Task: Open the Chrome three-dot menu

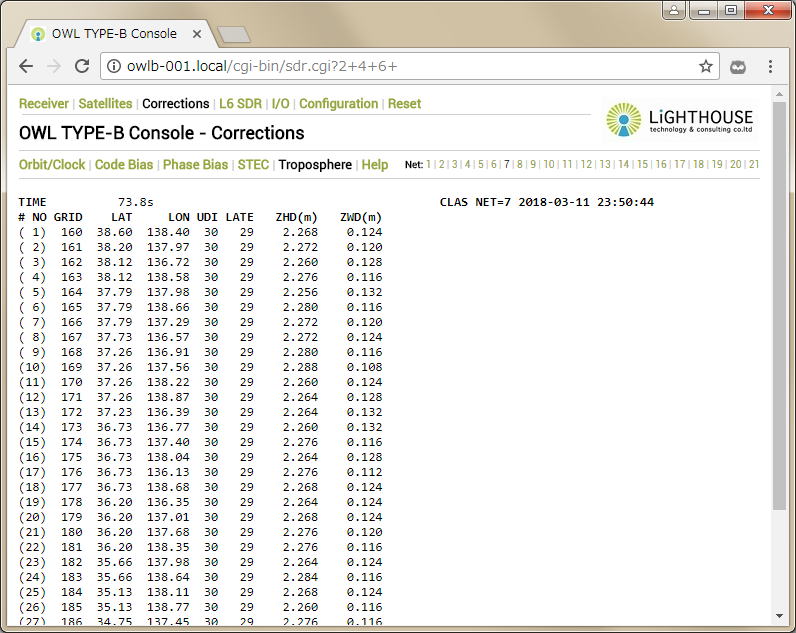Action: pyautogui.click(x=770, y=67)
